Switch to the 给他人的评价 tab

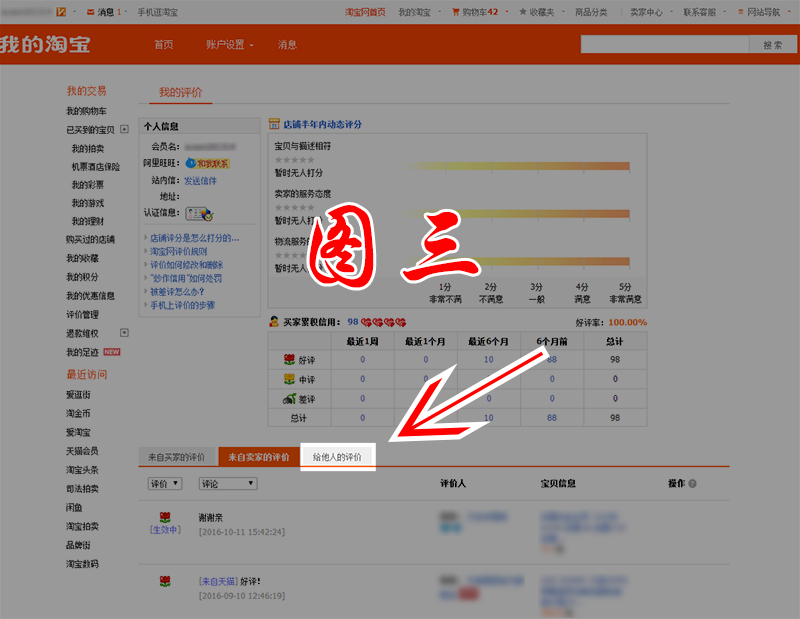coord(335,455)
